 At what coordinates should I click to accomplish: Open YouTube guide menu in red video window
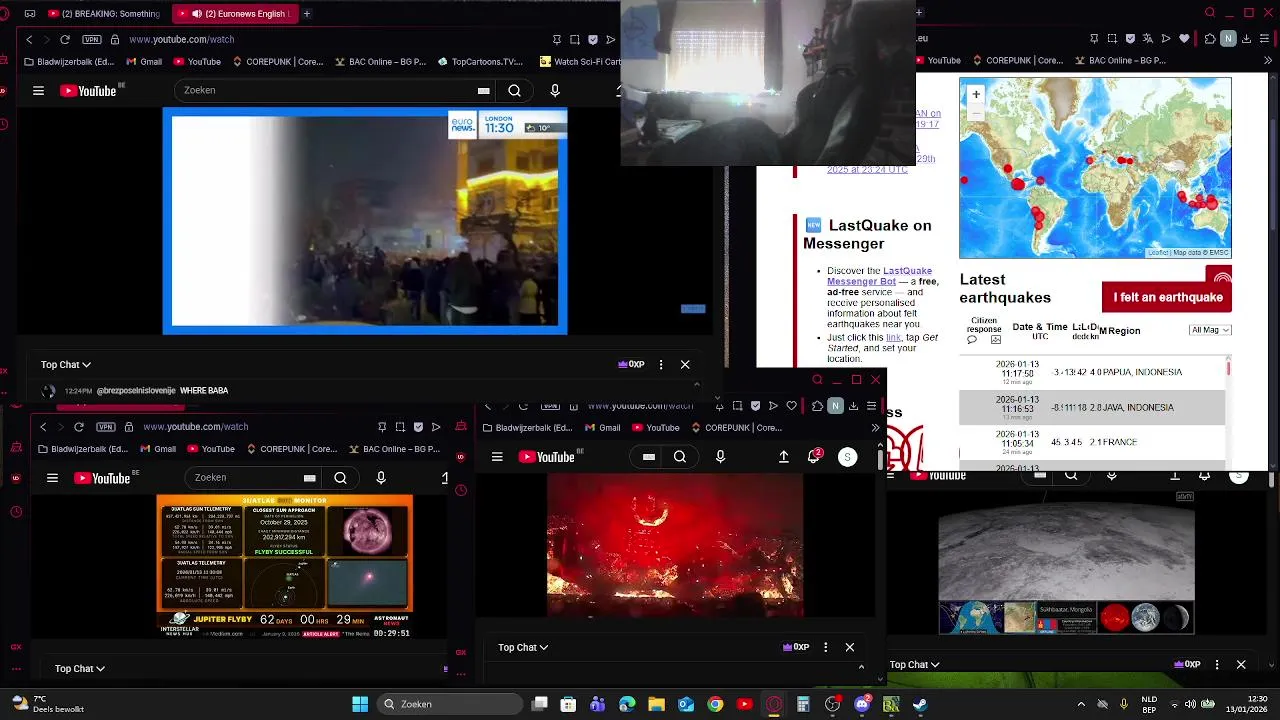pyautogui.click(x=497, y=457)
